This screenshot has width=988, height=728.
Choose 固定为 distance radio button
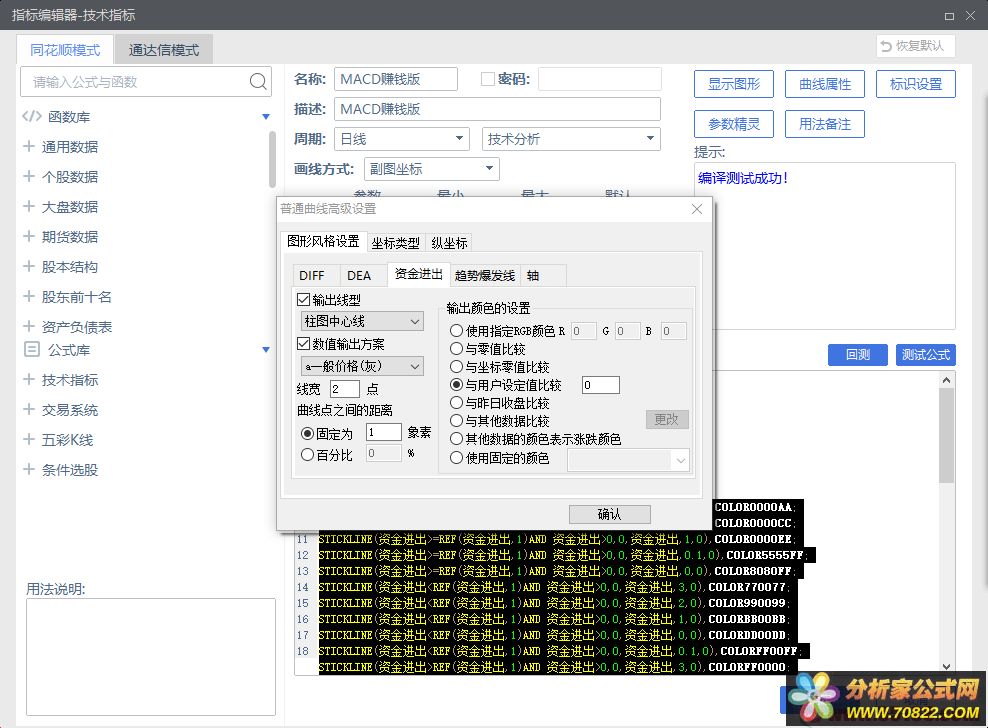[x=307, y=434]
